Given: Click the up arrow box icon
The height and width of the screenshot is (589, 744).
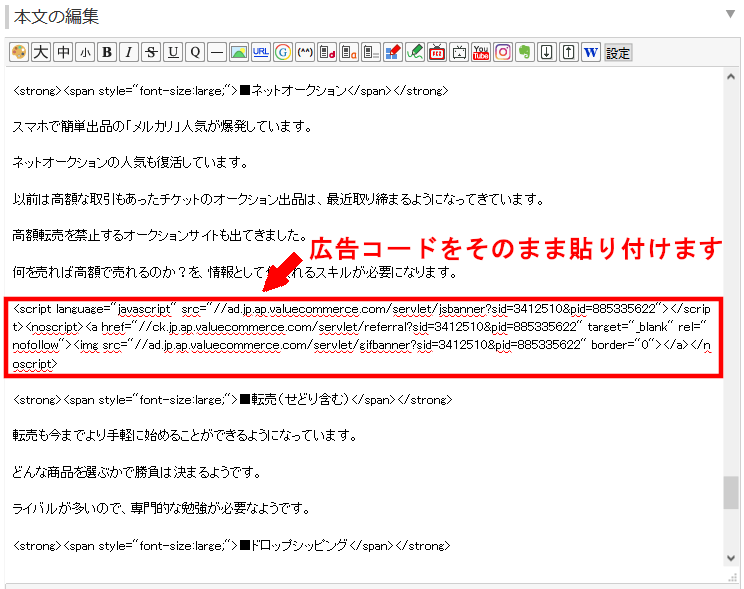Looking at the screenshot, I should pyautogui.click(x=568, y=52).
